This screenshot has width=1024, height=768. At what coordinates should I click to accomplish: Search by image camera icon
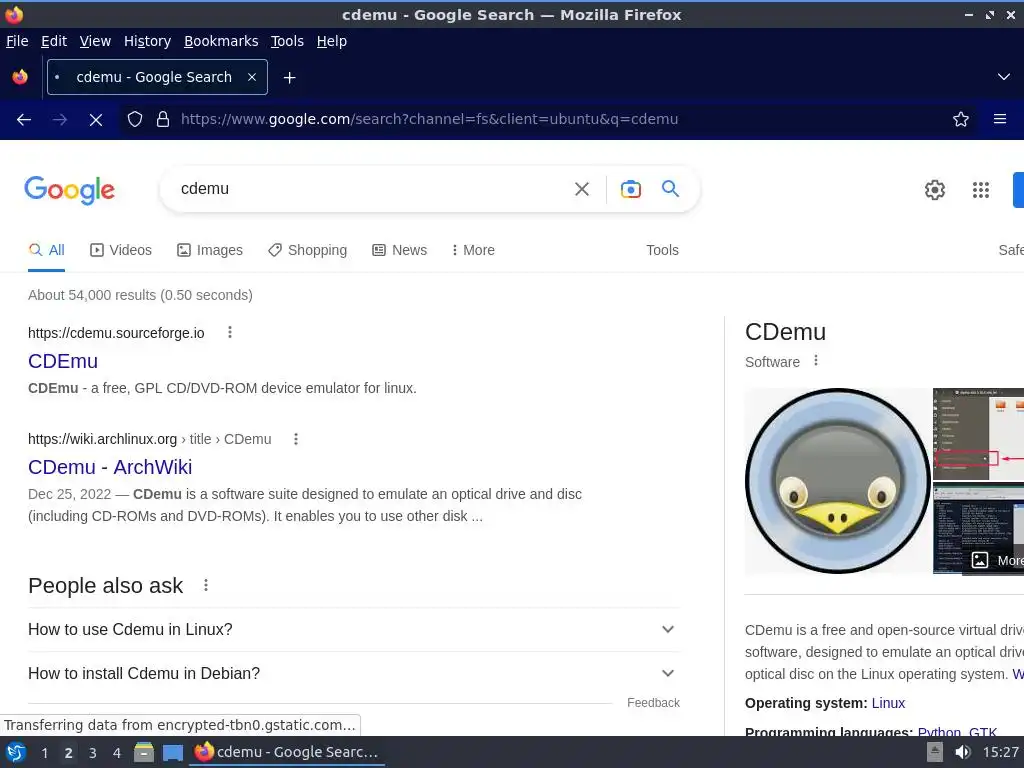tap(631, 189)
